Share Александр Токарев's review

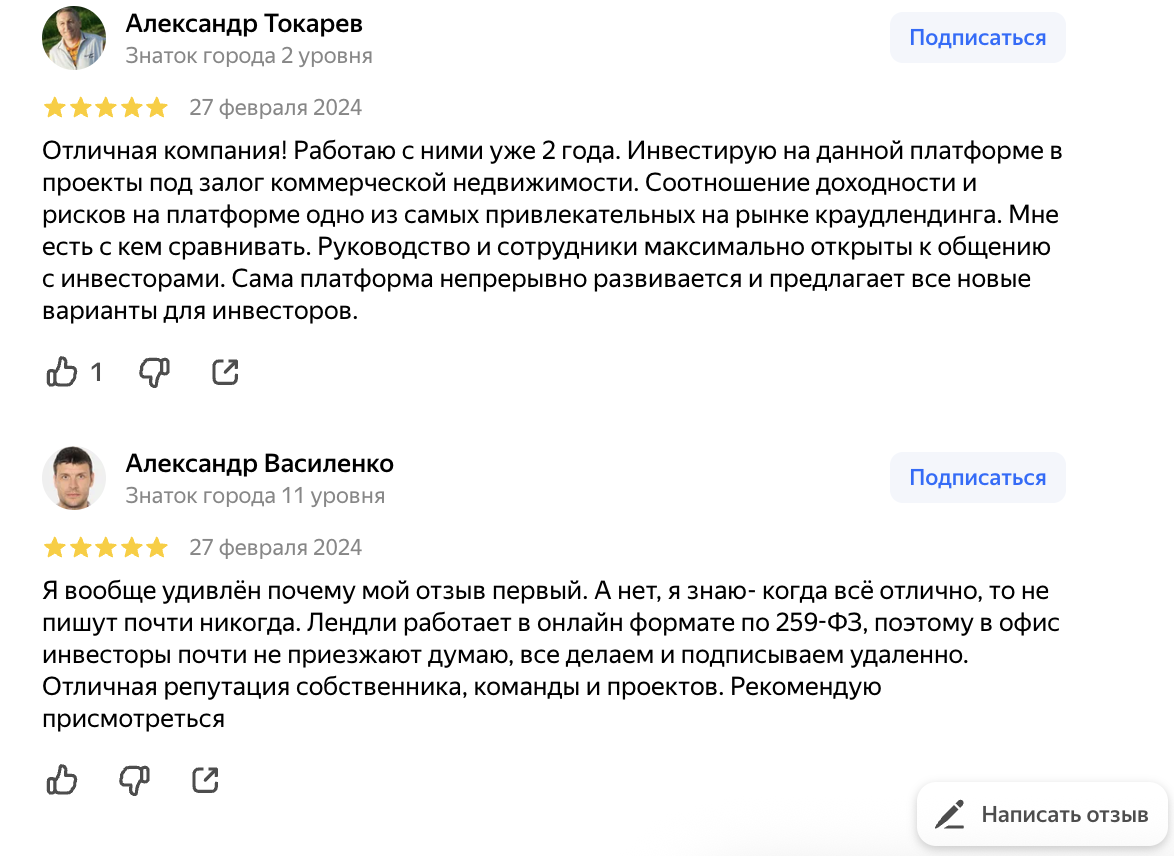tap(226, 373)
